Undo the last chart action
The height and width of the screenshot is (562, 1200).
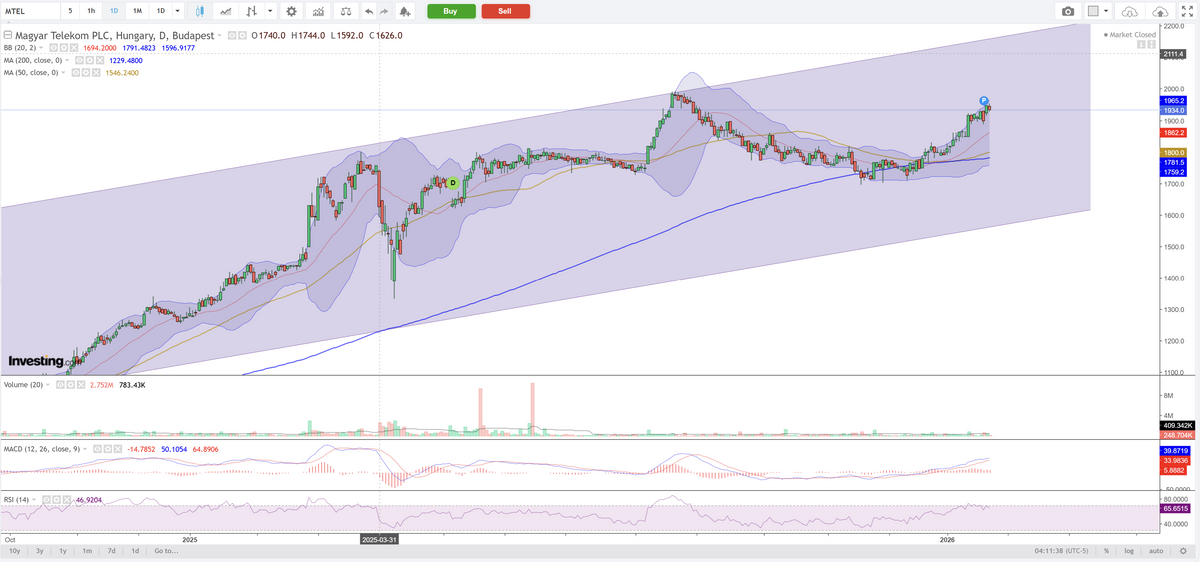[x=369, y=11]
